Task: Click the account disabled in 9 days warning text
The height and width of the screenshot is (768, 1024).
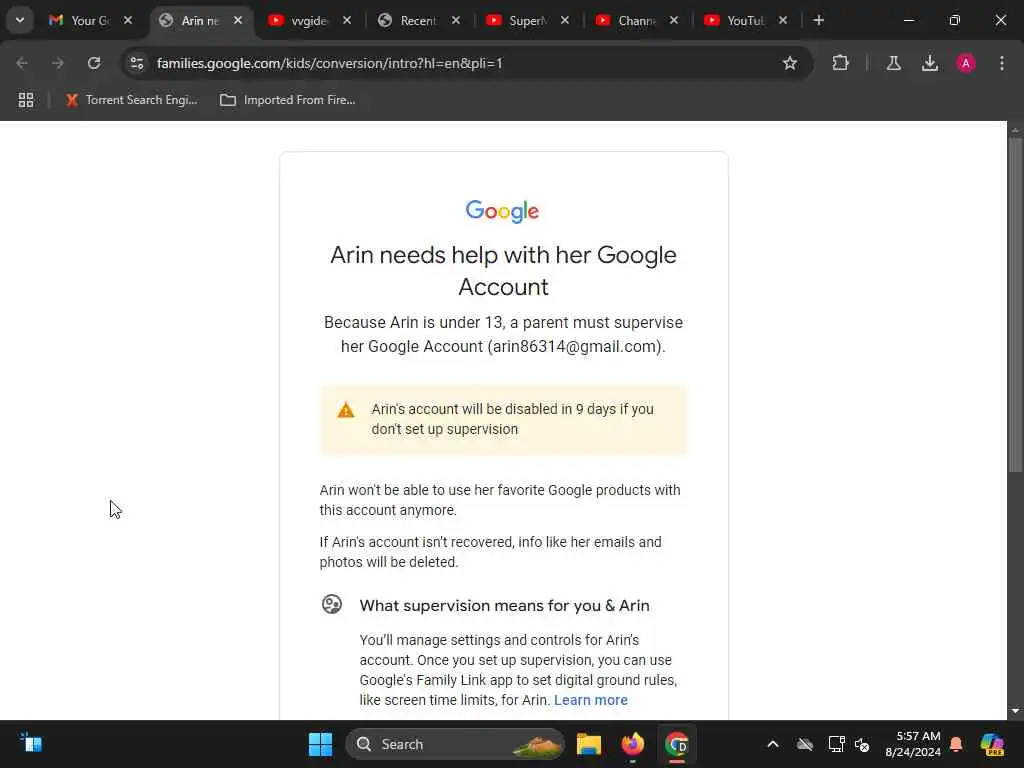Action: (x=512, y=419)
